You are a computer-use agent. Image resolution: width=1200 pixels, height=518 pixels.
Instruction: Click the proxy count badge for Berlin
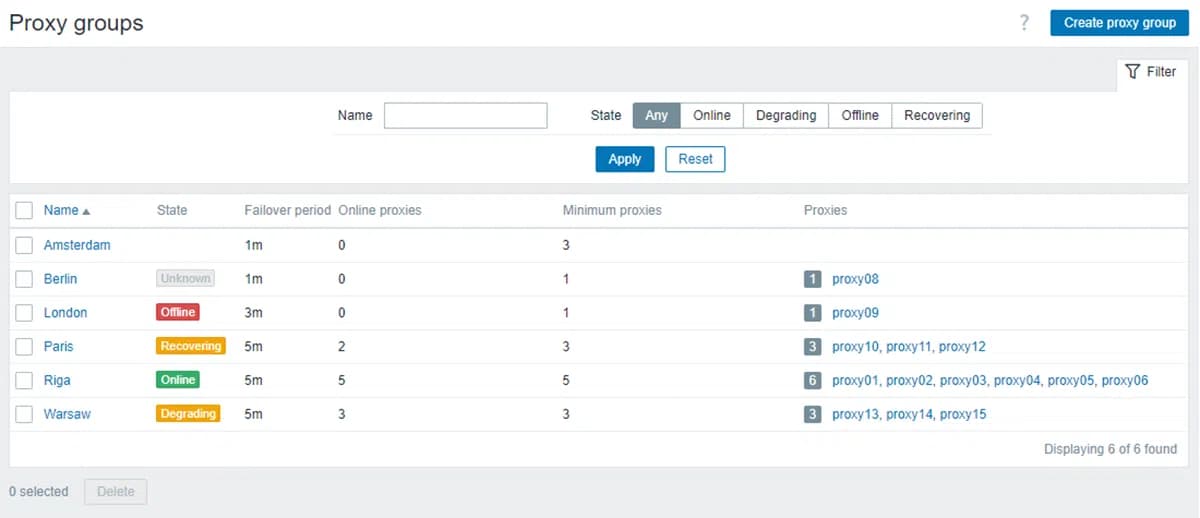coord(813,279)
